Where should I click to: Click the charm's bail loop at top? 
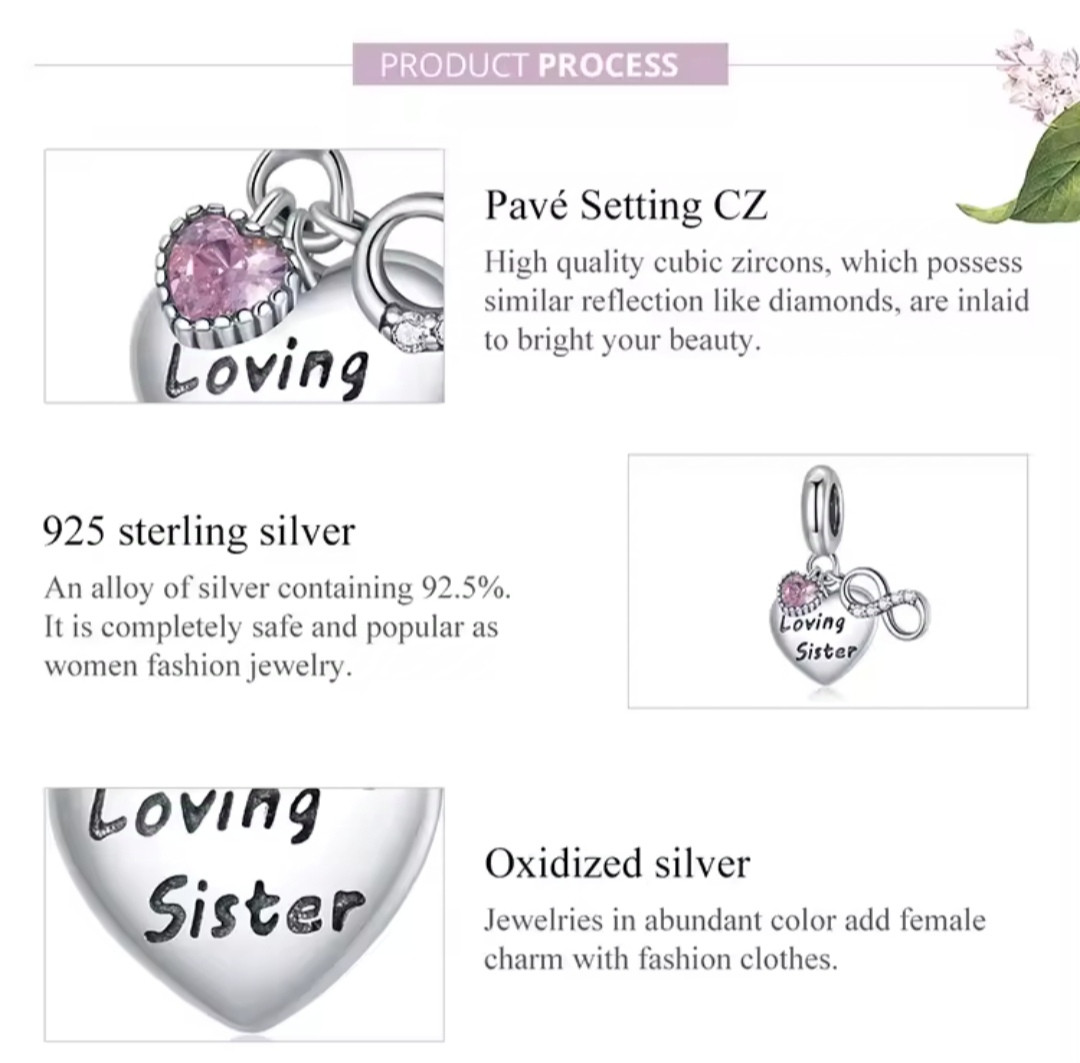[823, 510]
